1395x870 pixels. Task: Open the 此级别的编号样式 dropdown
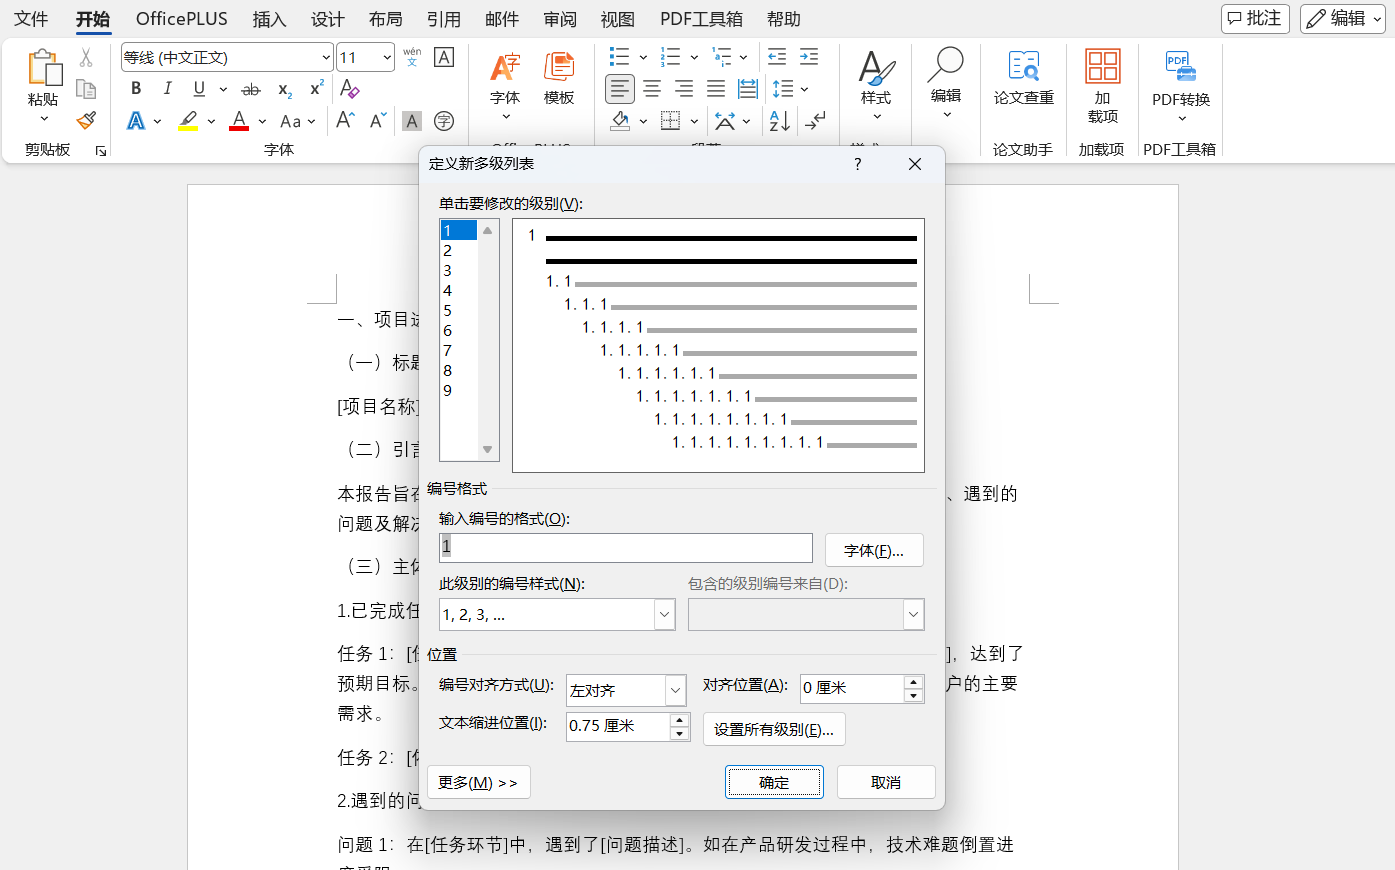(x=664, y=614)
